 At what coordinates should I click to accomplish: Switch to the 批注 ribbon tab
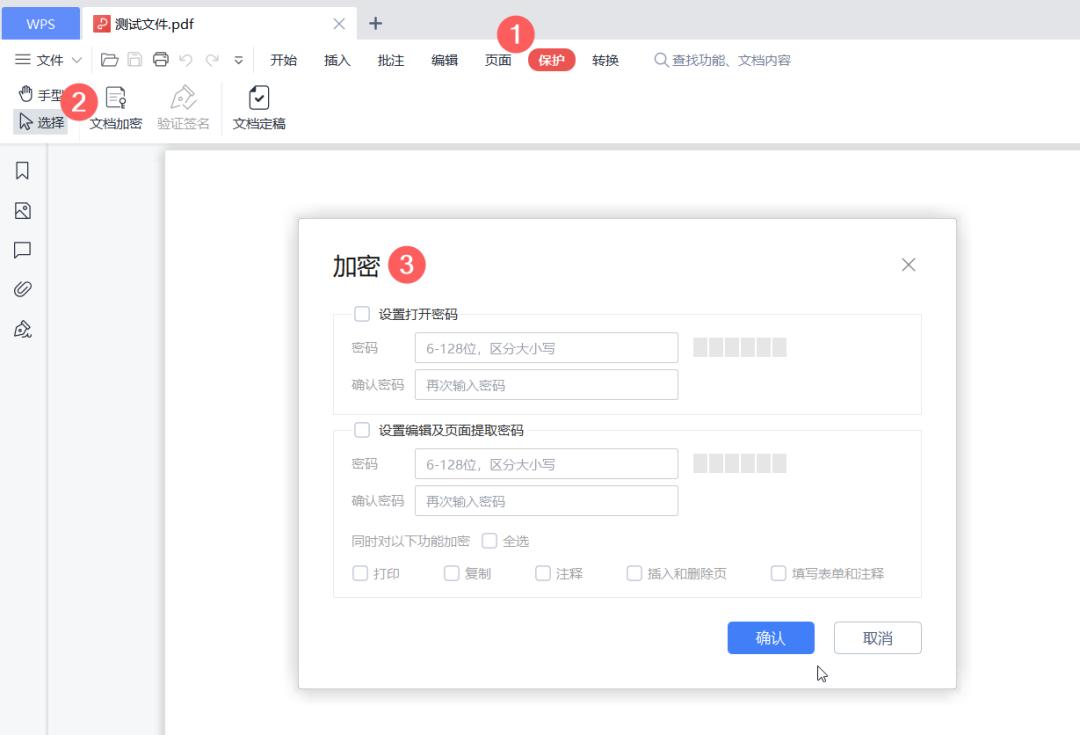tap(390, 59)
